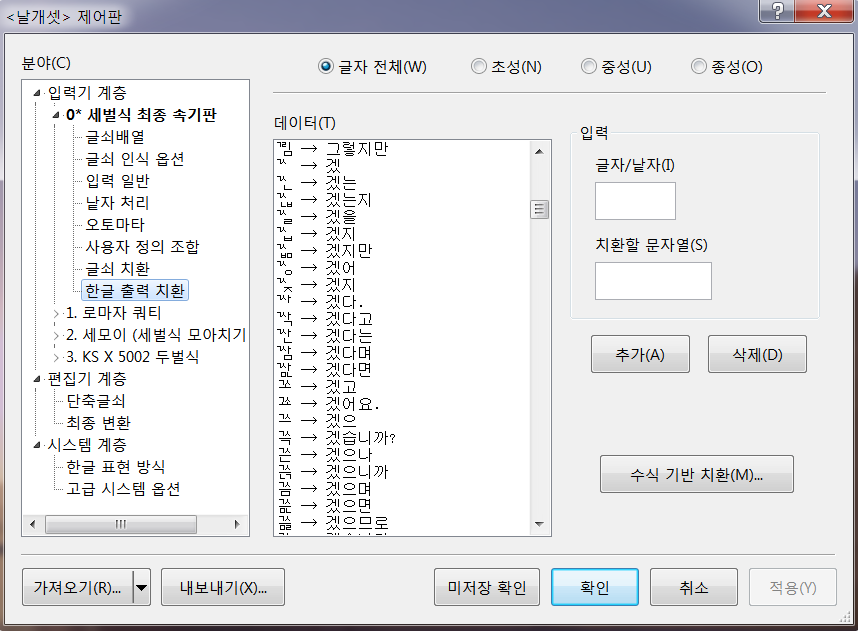858x631 pixels.
Task: Open 사용자 정의 조합 page
Action: [142, 246]
